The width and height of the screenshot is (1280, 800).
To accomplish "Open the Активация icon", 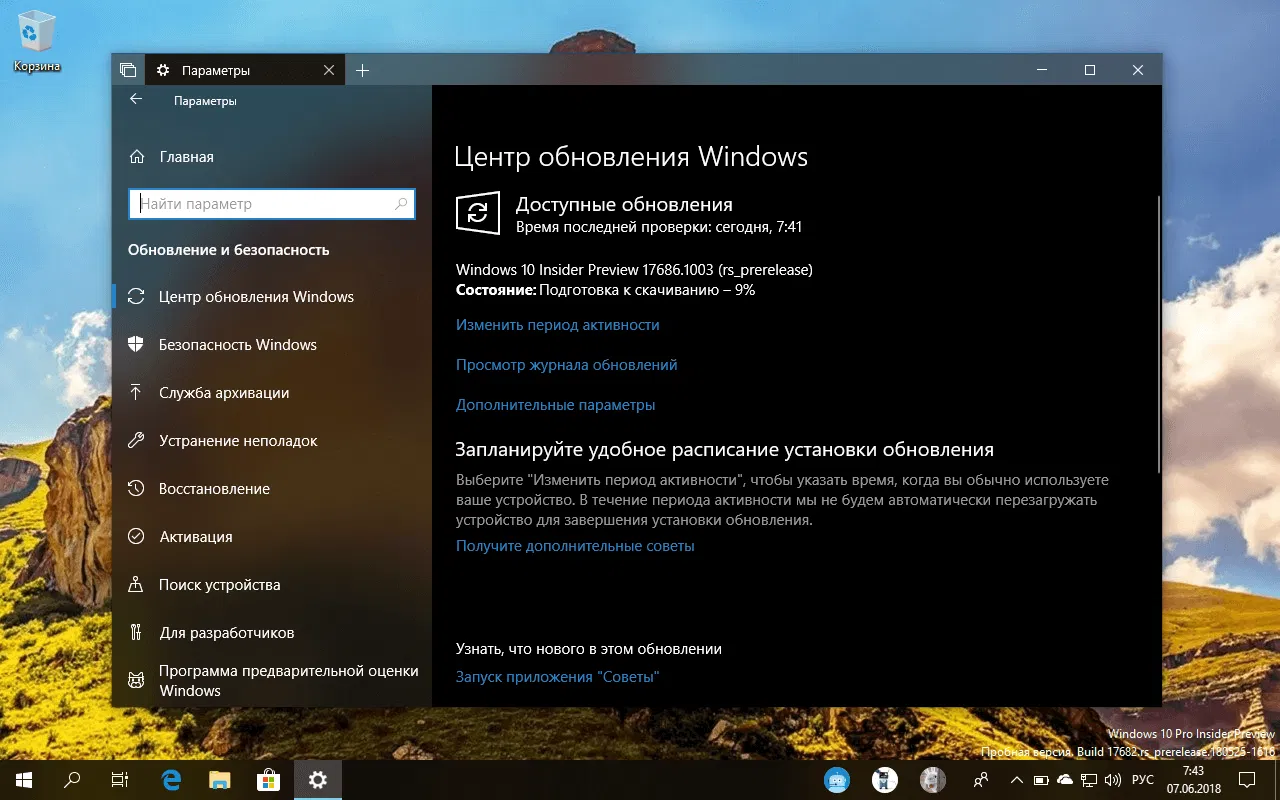I will (x=138, y=536).
